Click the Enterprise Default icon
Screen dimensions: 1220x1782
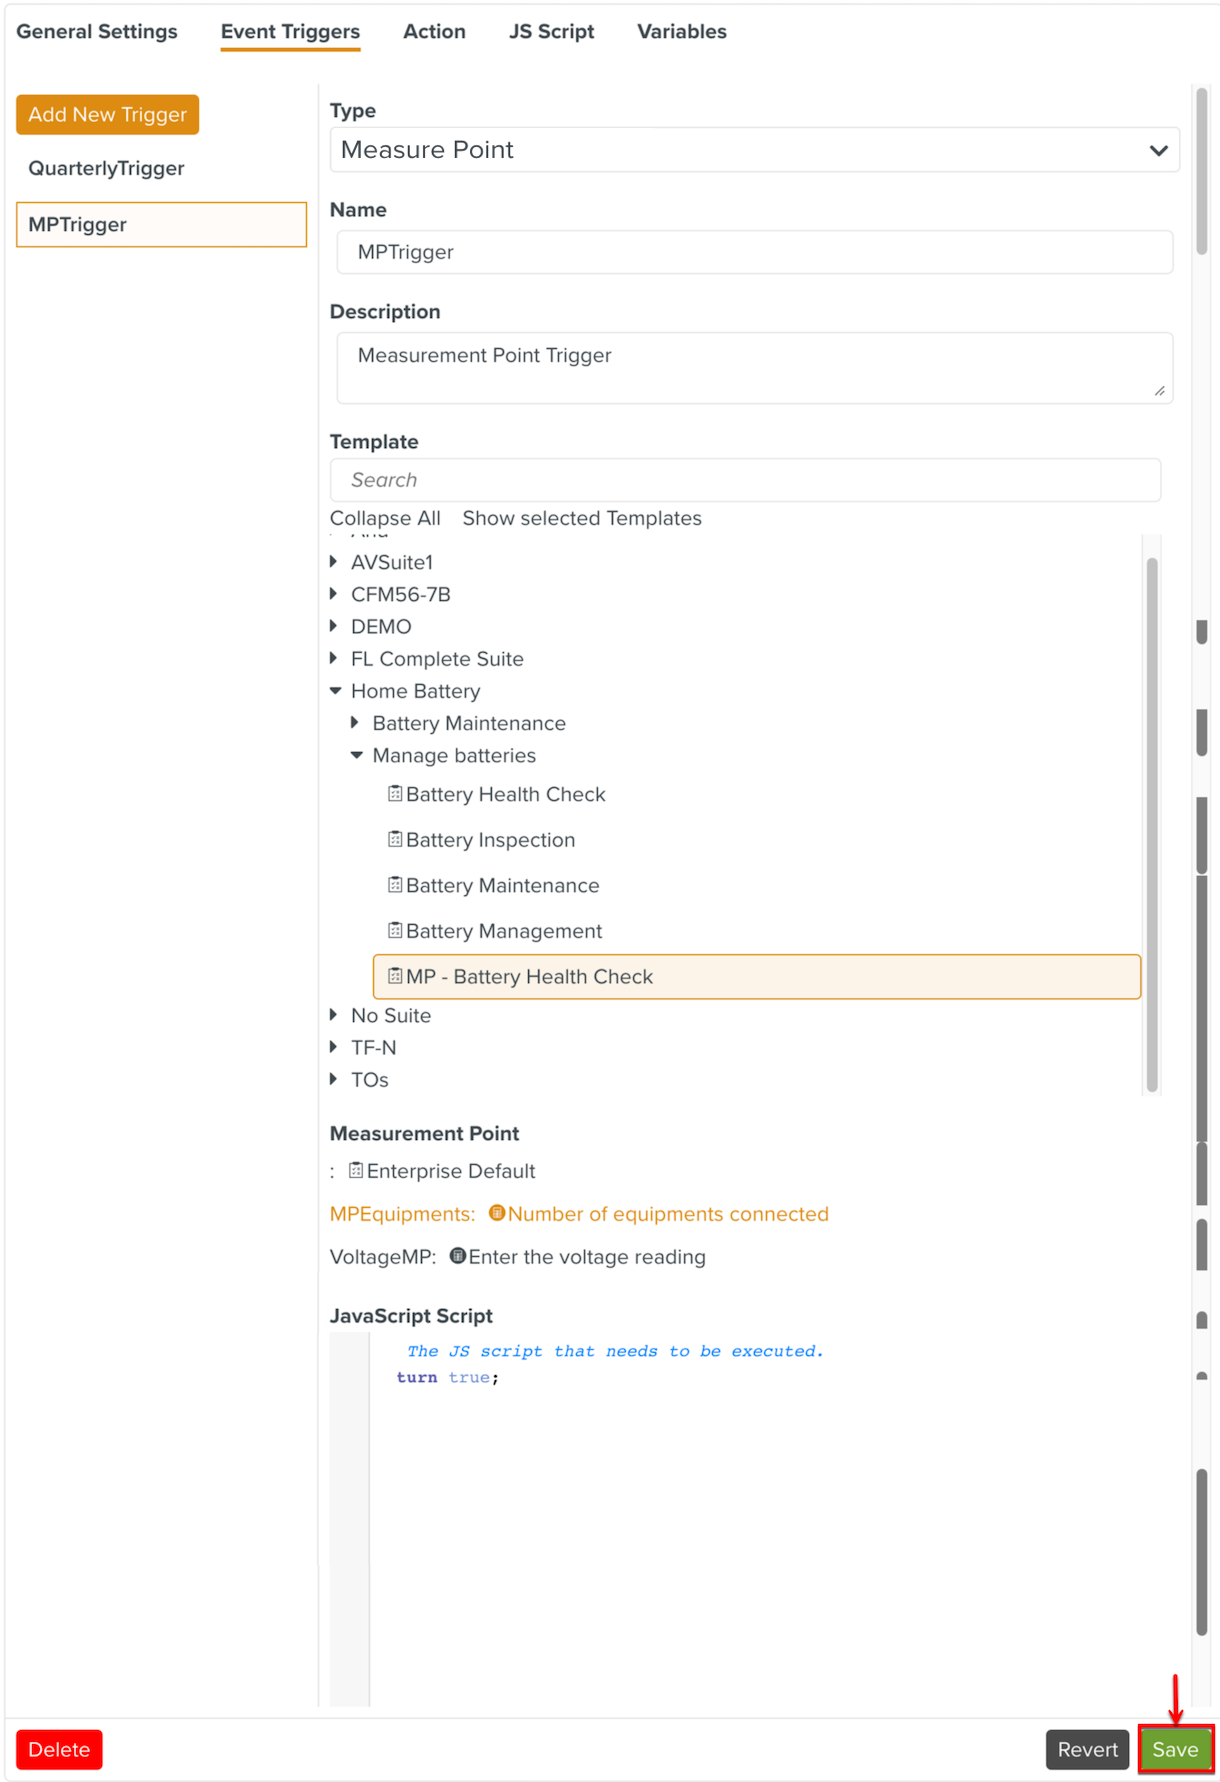click(356, 1170)
